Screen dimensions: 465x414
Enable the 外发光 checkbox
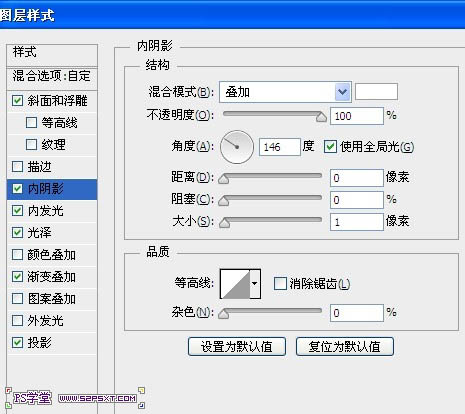click(17, 321)
